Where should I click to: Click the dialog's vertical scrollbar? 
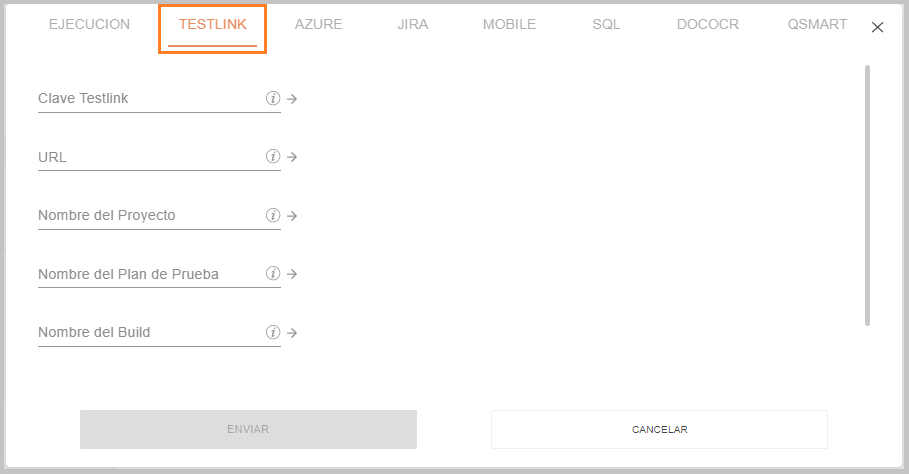click(x=867, y=196)
